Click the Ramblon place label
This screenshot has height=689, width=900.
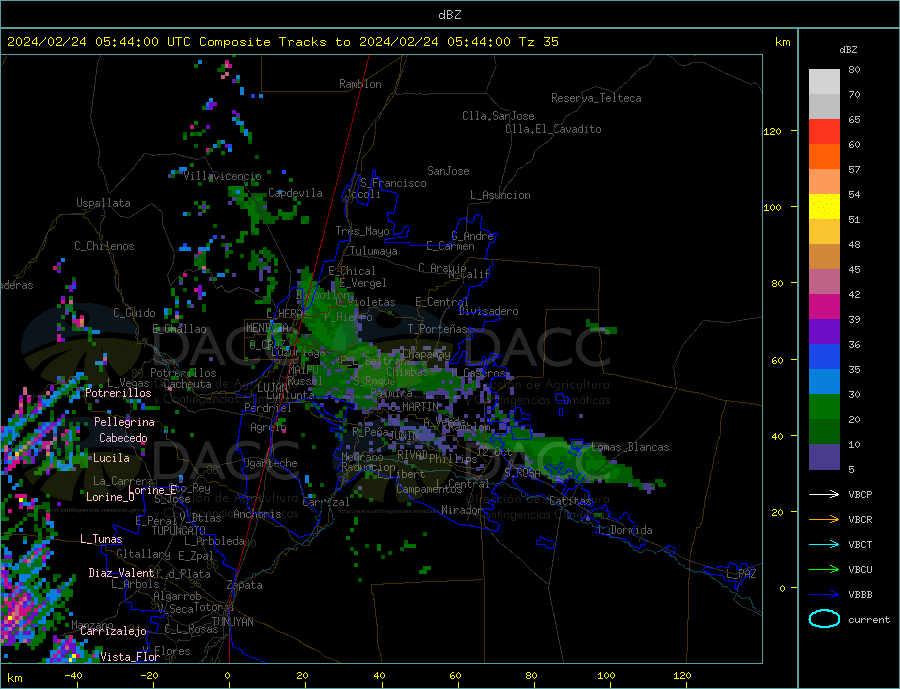pyautogui.click(x=360, y=84)
